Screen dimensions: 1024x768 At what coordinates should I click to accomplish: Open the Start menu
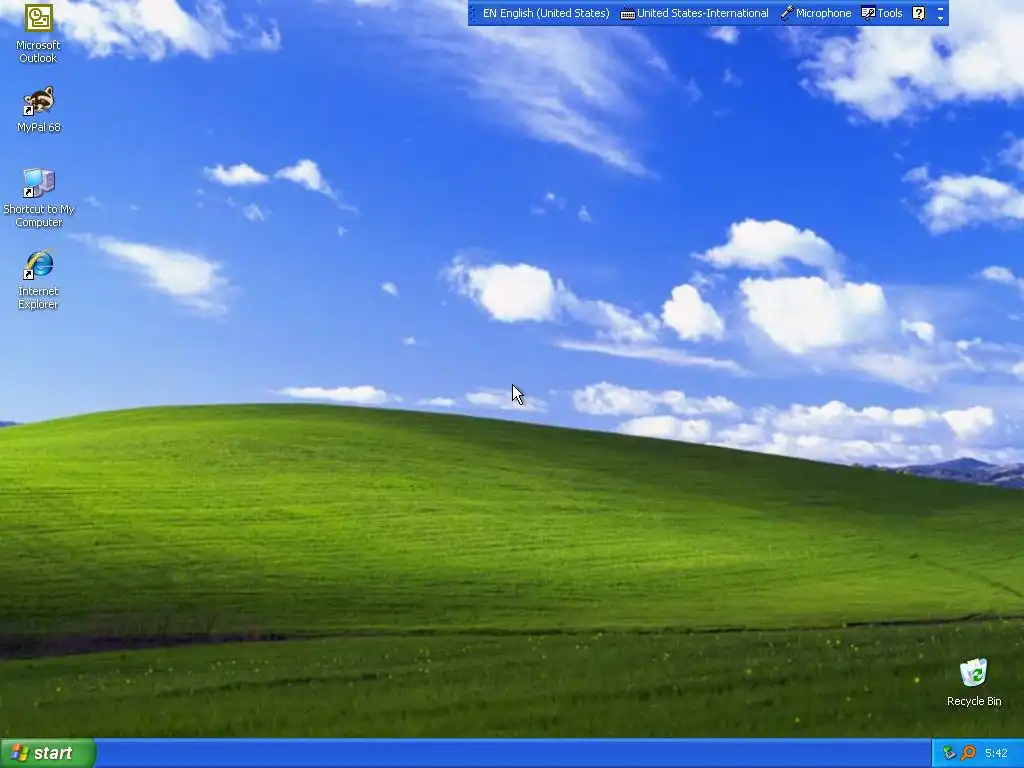click(48, 753)
